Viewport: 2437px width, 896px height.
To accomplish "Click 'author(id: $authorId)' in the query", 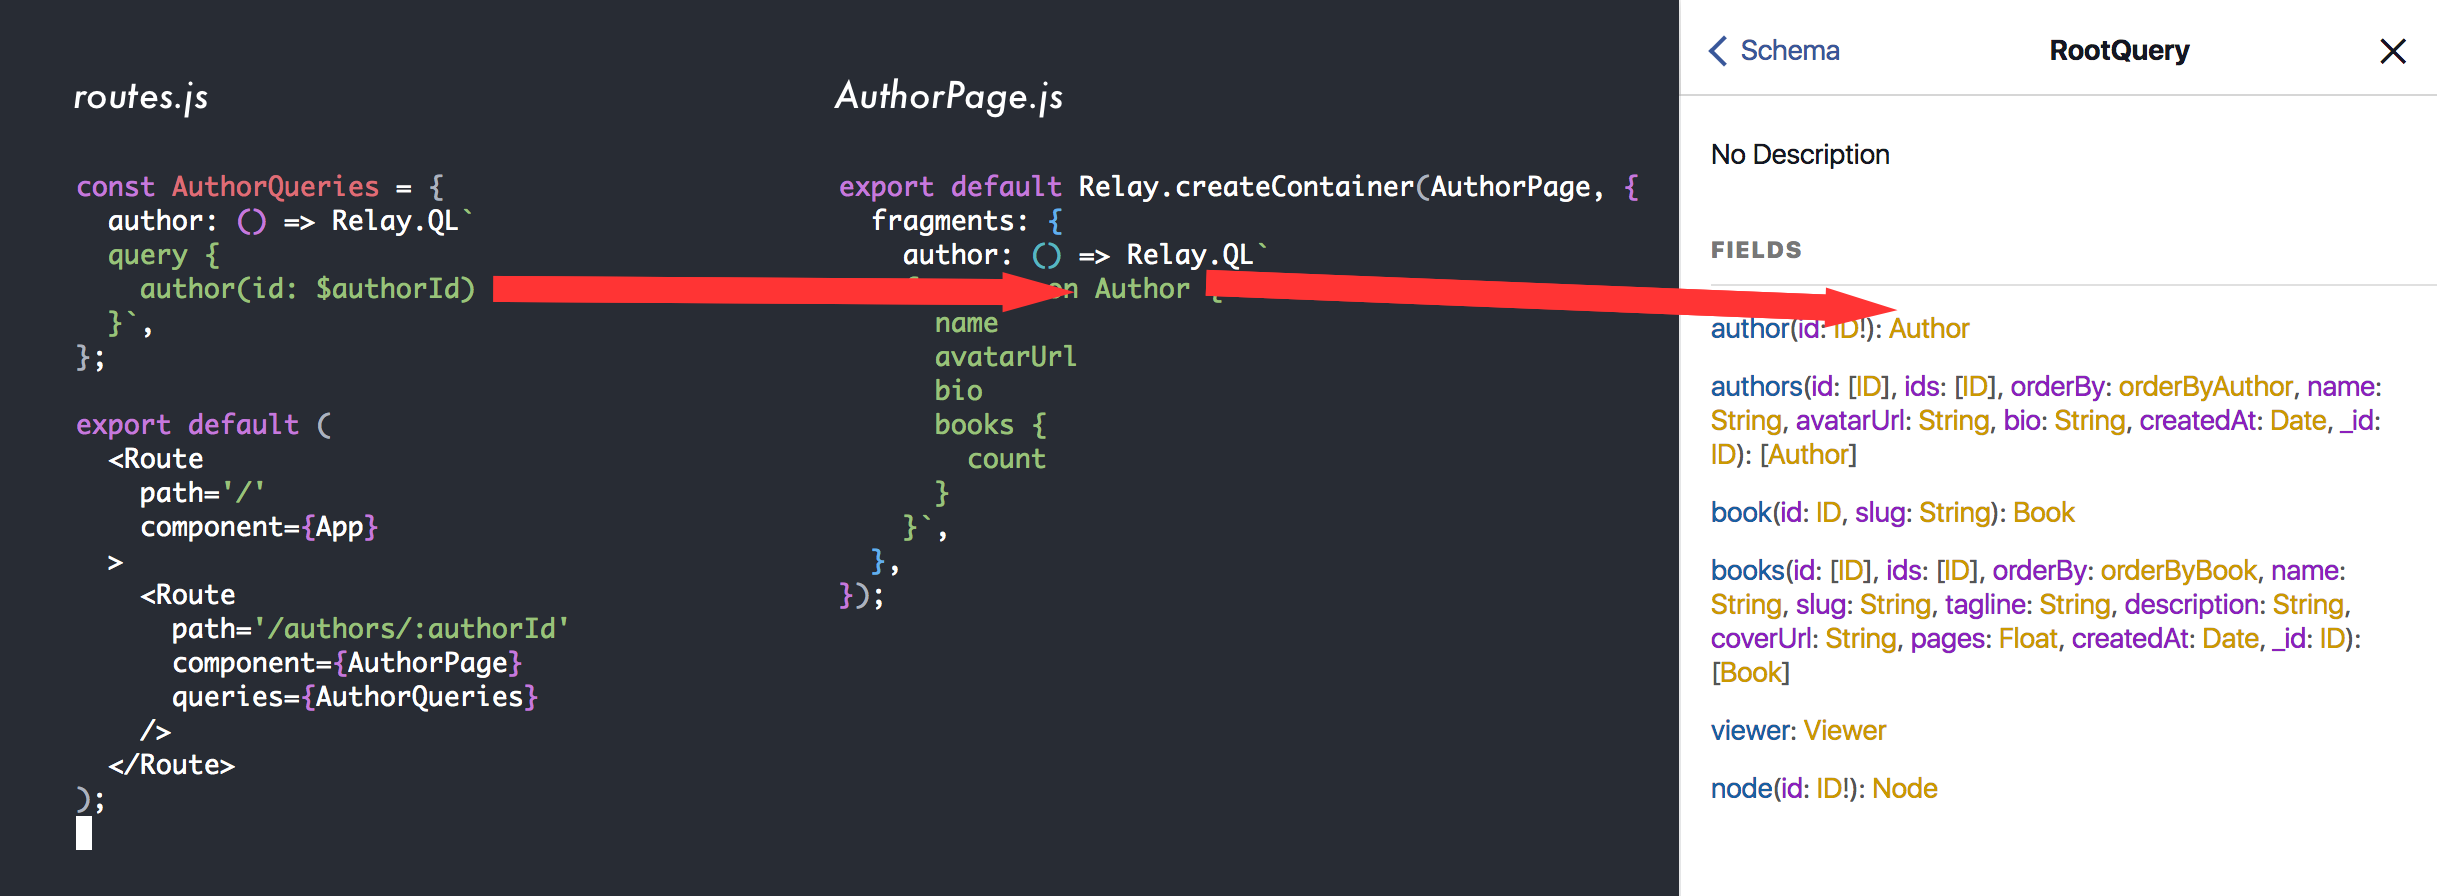I will [307, 289].
